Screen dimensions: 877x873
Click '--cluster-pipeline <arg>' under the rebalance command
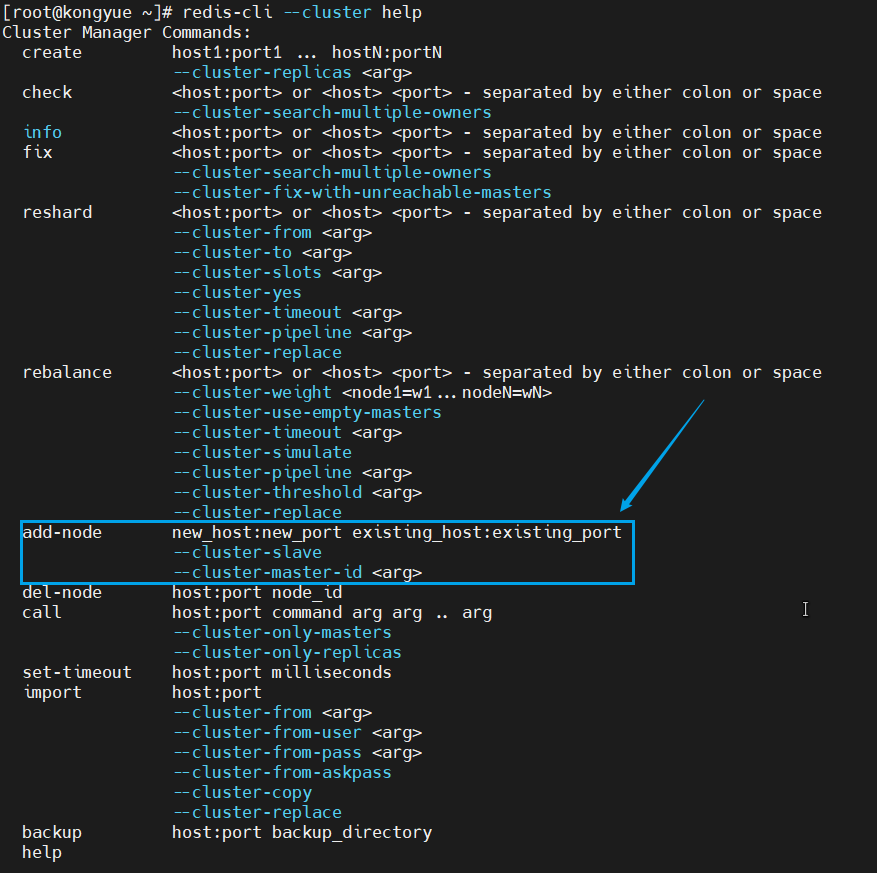pyautogui.click(x=292, y=473)
